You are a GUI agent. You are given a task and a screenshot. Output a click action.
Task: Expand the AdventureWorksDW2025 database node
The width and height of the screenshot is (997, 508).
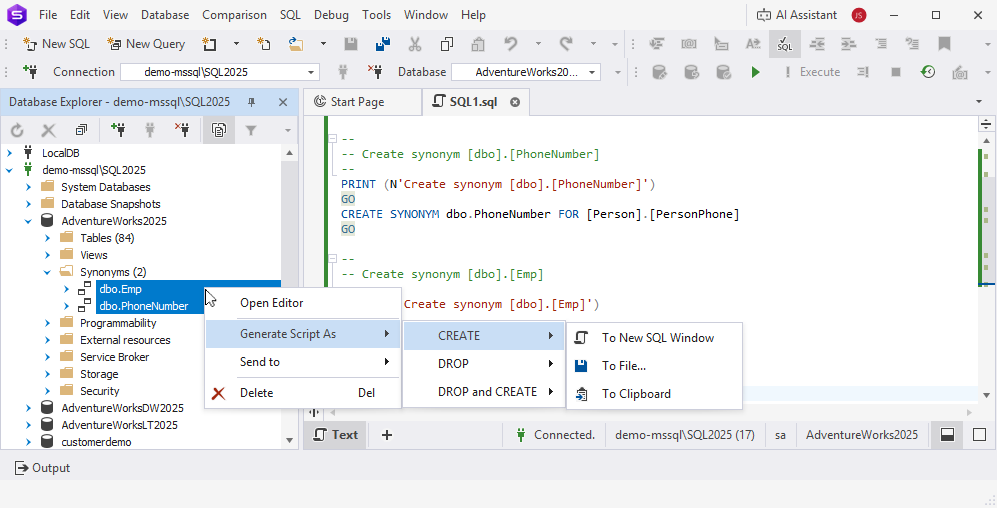pos(28,408)
